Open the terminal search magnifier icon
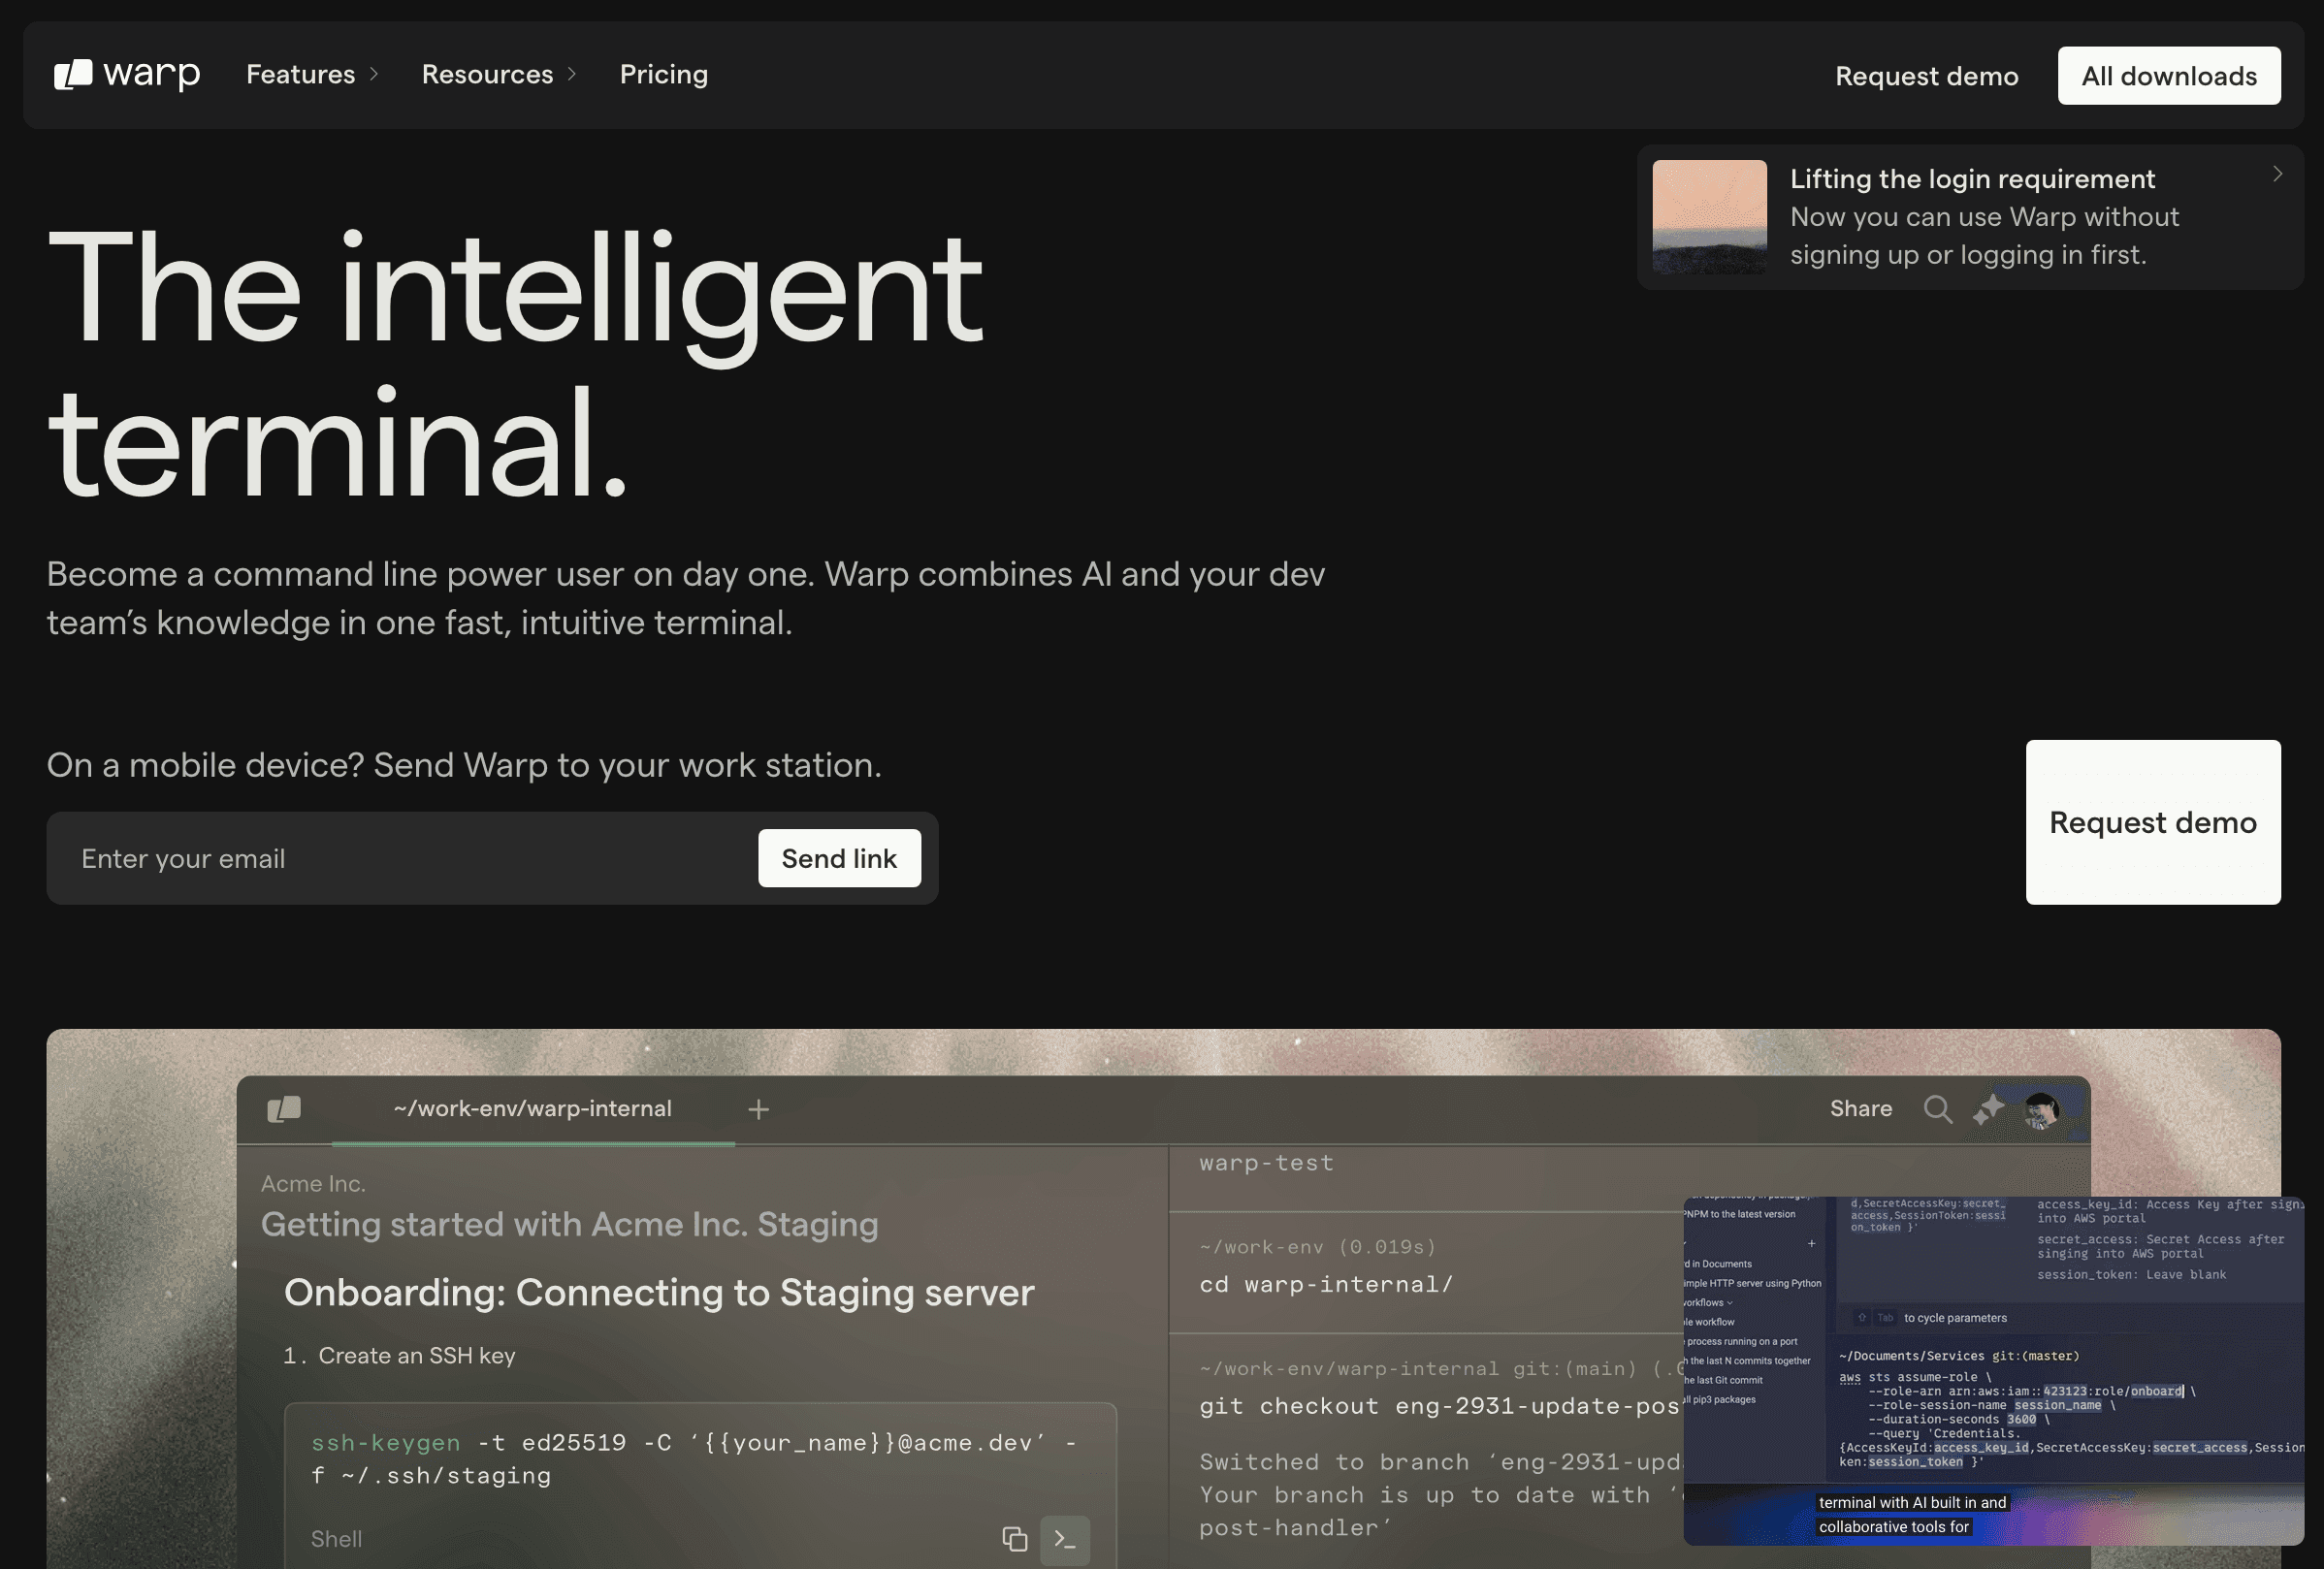Screen dimensions: 2324x1569 [x=1937, y=1109]
